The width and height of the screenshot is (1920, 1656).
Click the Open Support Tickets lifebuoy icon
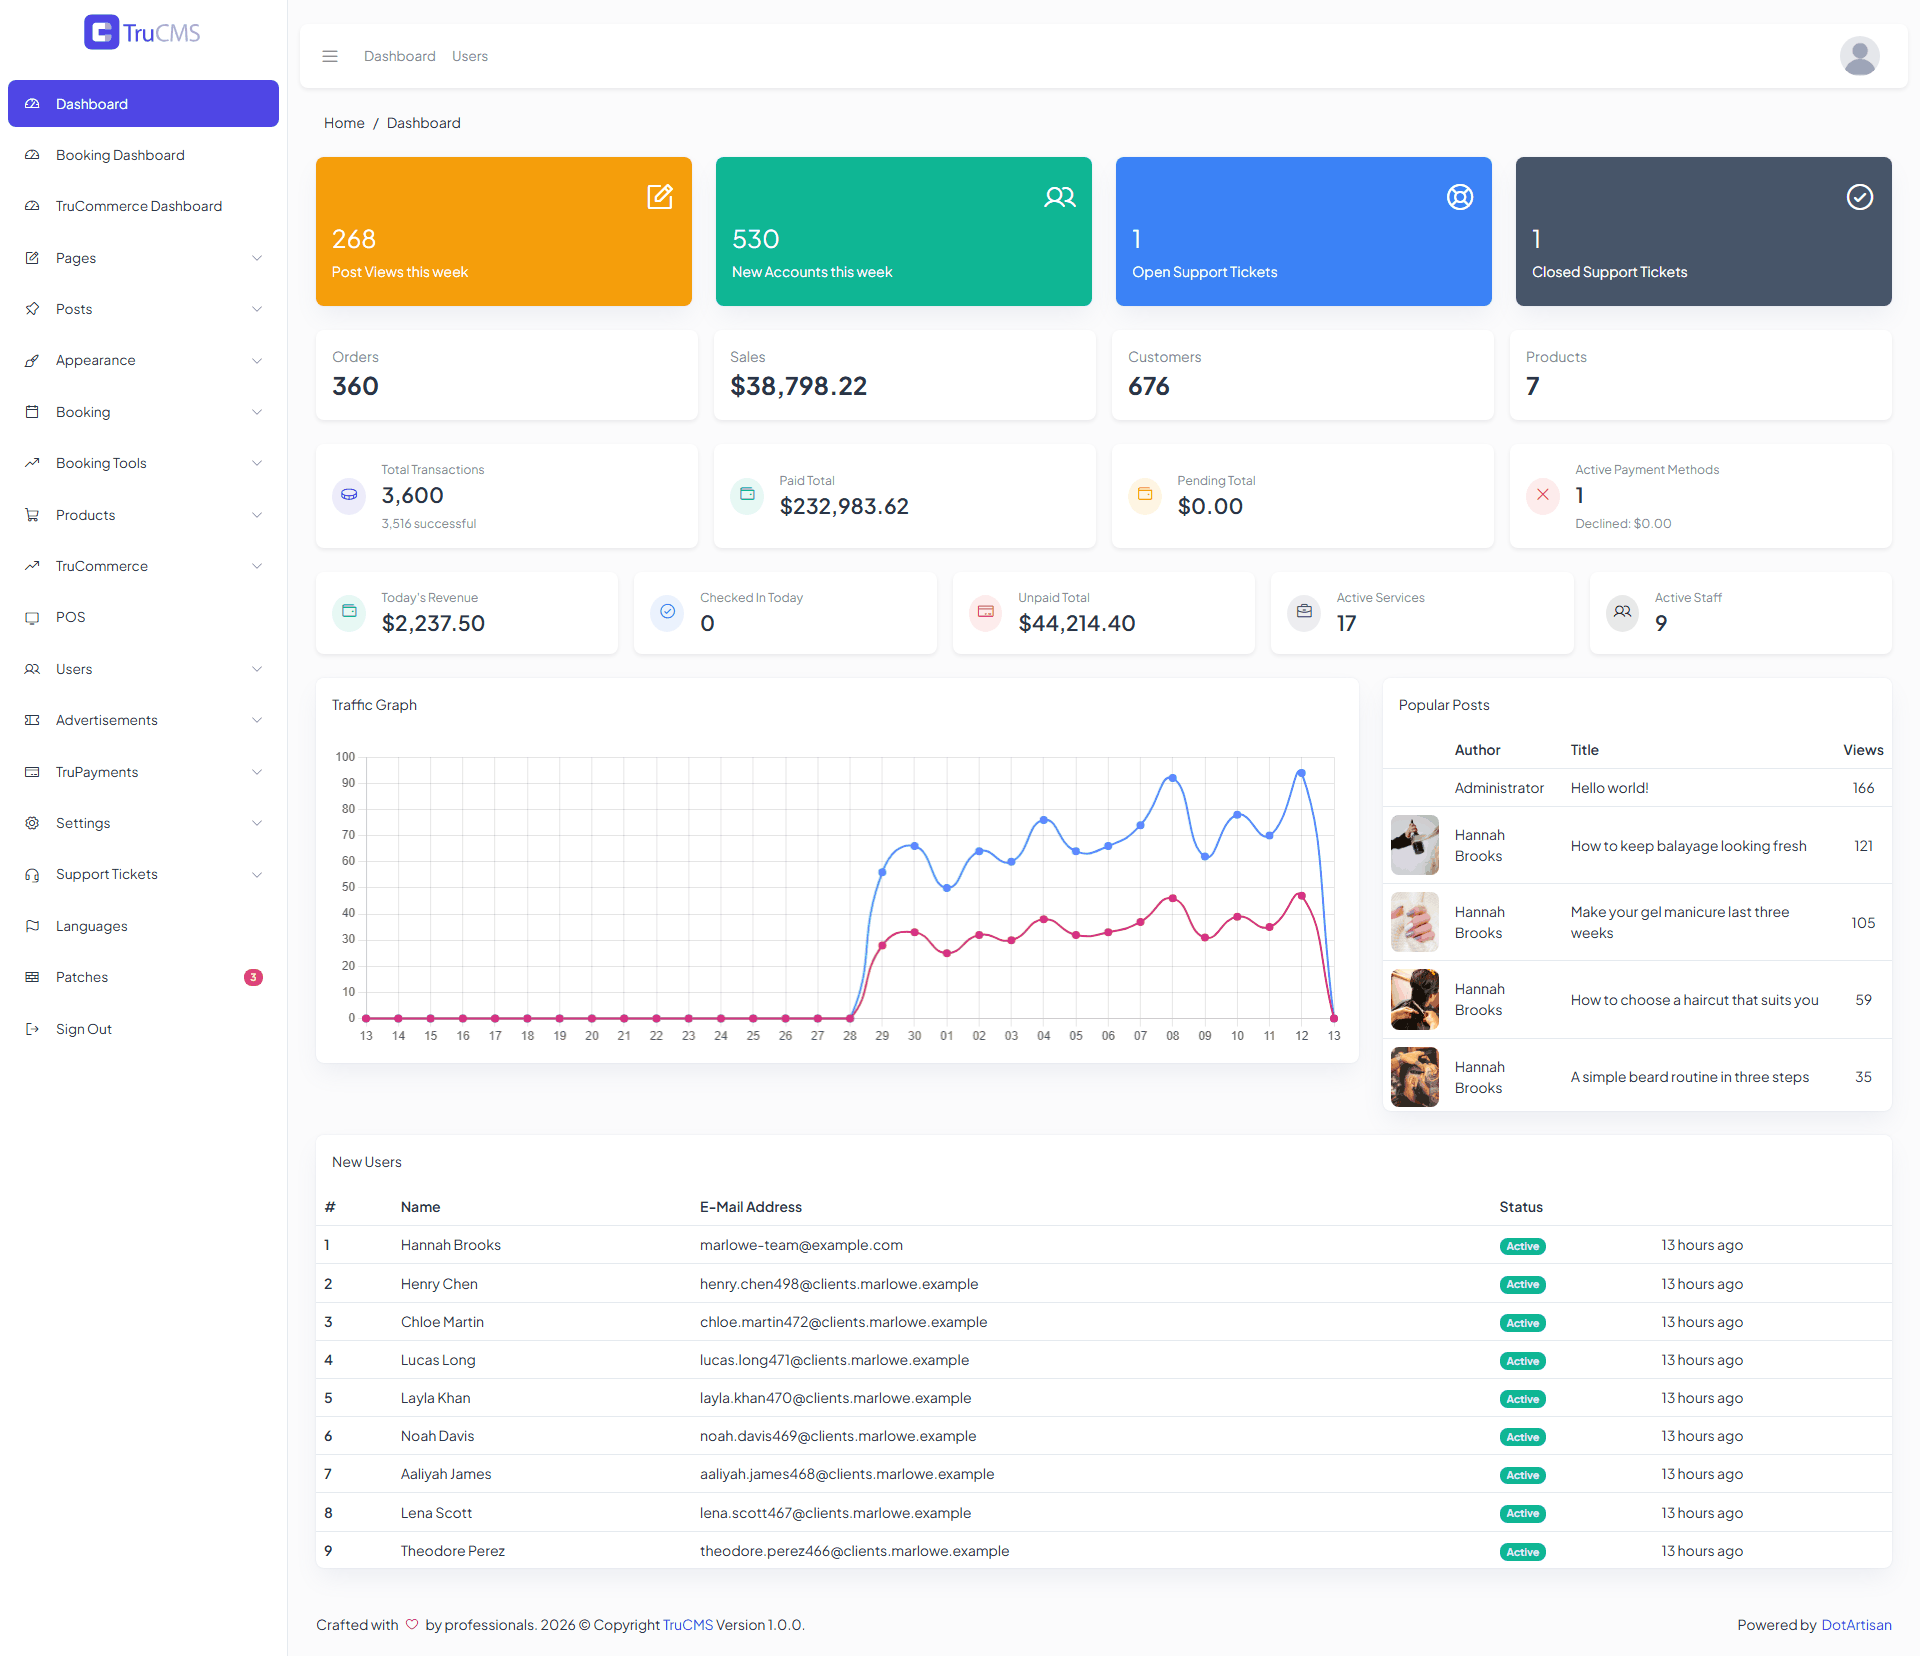coord(1460,197)
